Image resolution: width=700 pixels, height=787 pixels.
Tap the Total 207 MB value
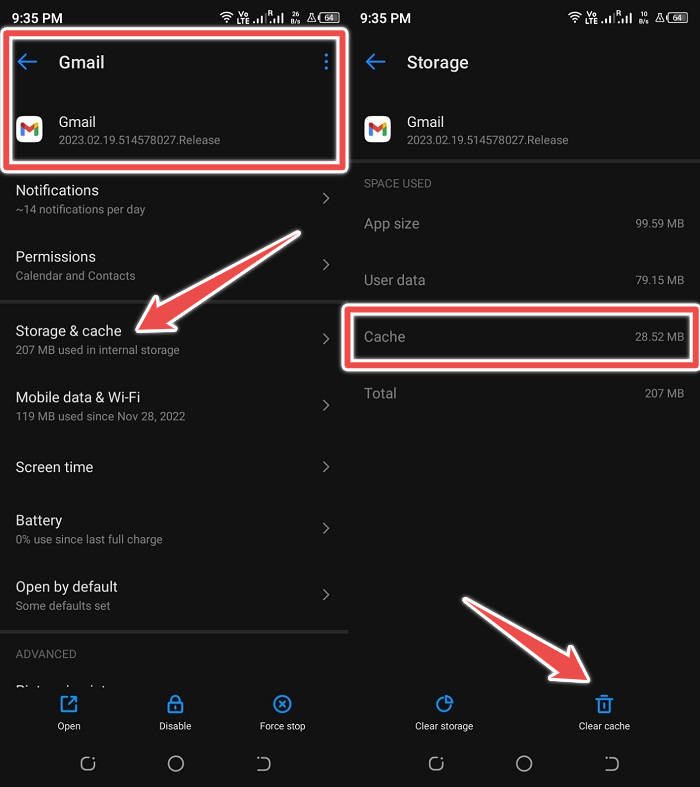click(x=664, y=393)
